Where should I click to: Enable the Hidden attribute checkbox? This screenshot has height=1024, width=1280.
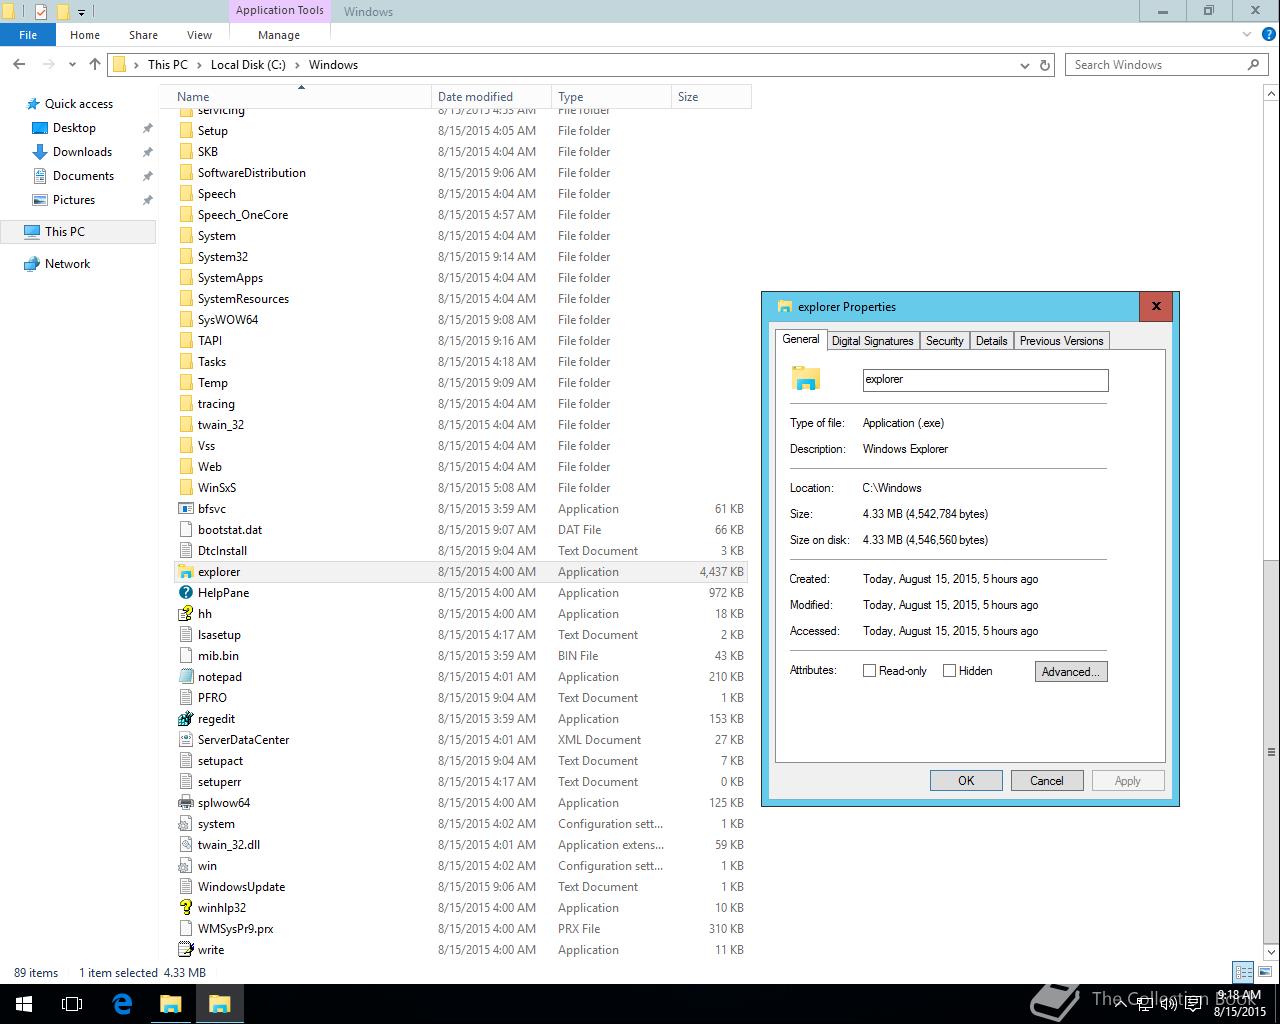tap(949, 671)
